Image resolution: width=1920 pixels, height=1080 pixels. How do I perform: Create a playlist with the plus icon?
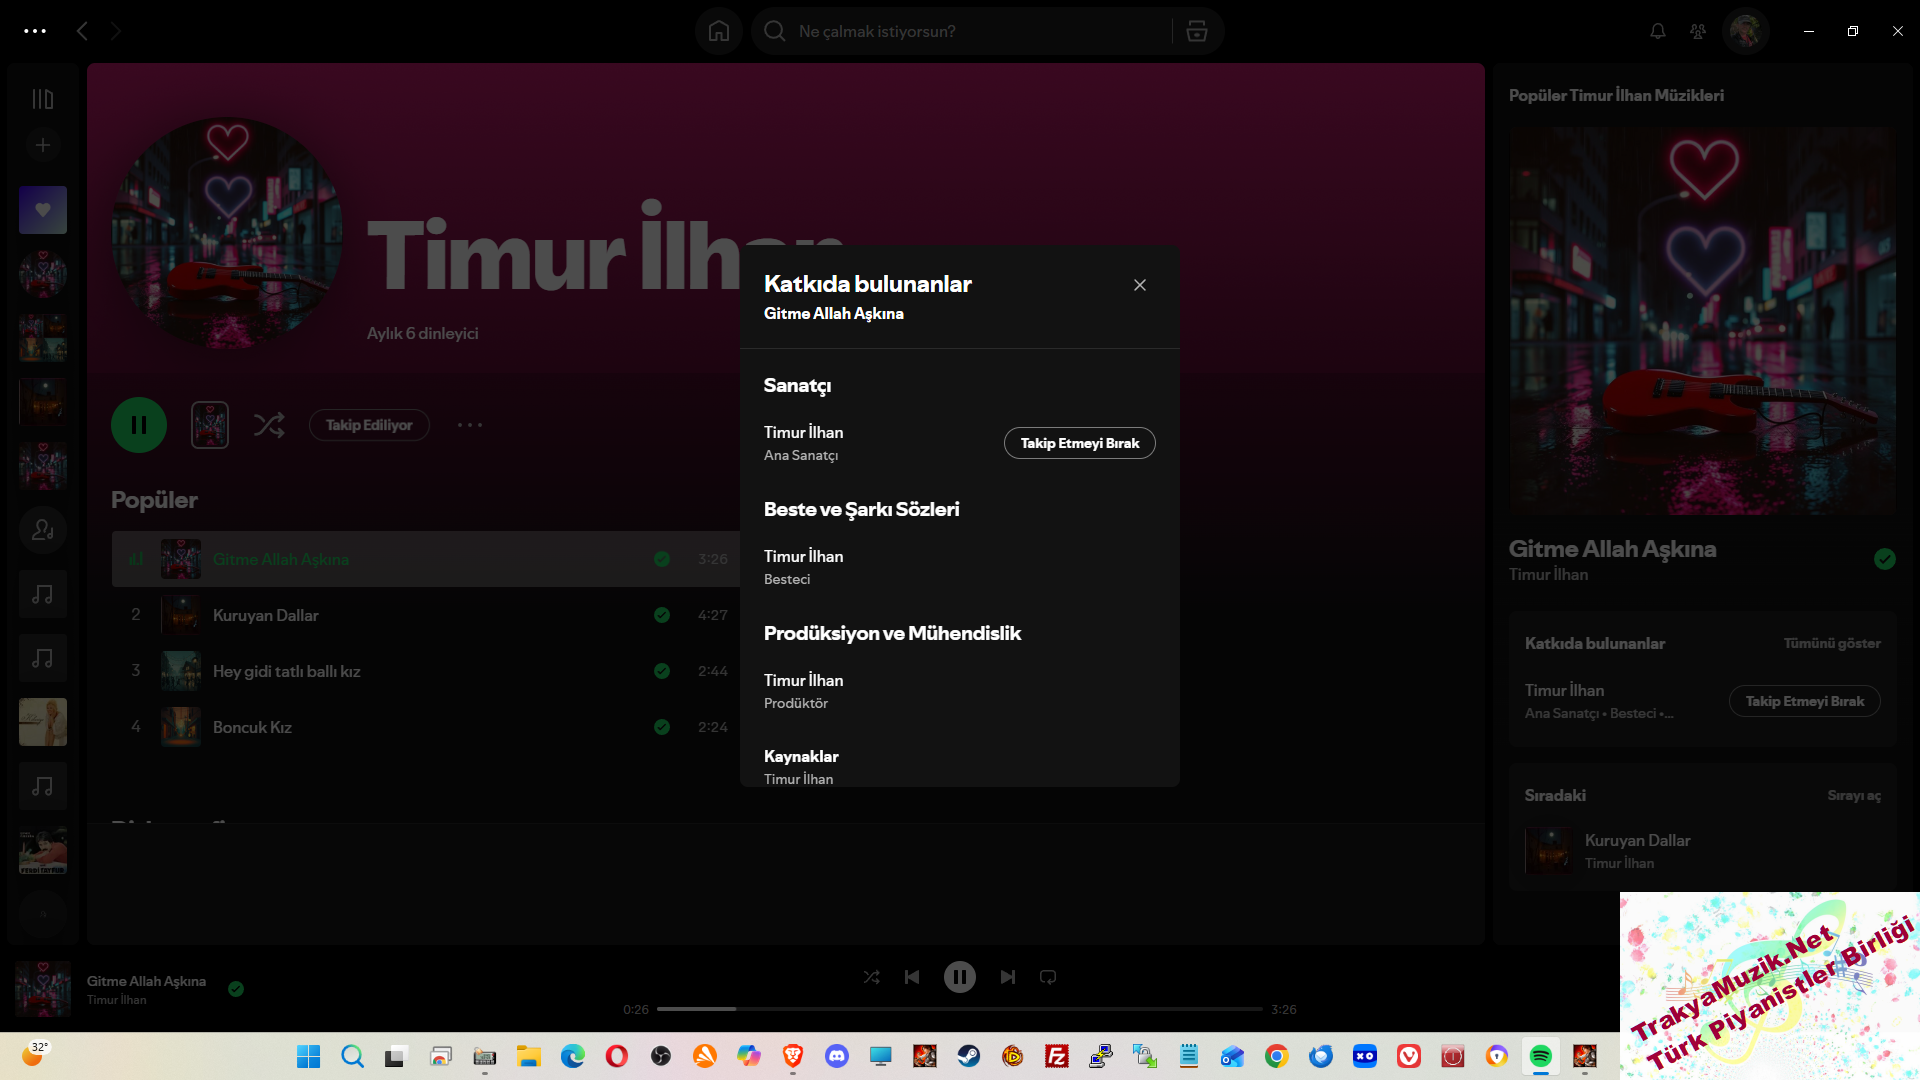tap(43, 146)
